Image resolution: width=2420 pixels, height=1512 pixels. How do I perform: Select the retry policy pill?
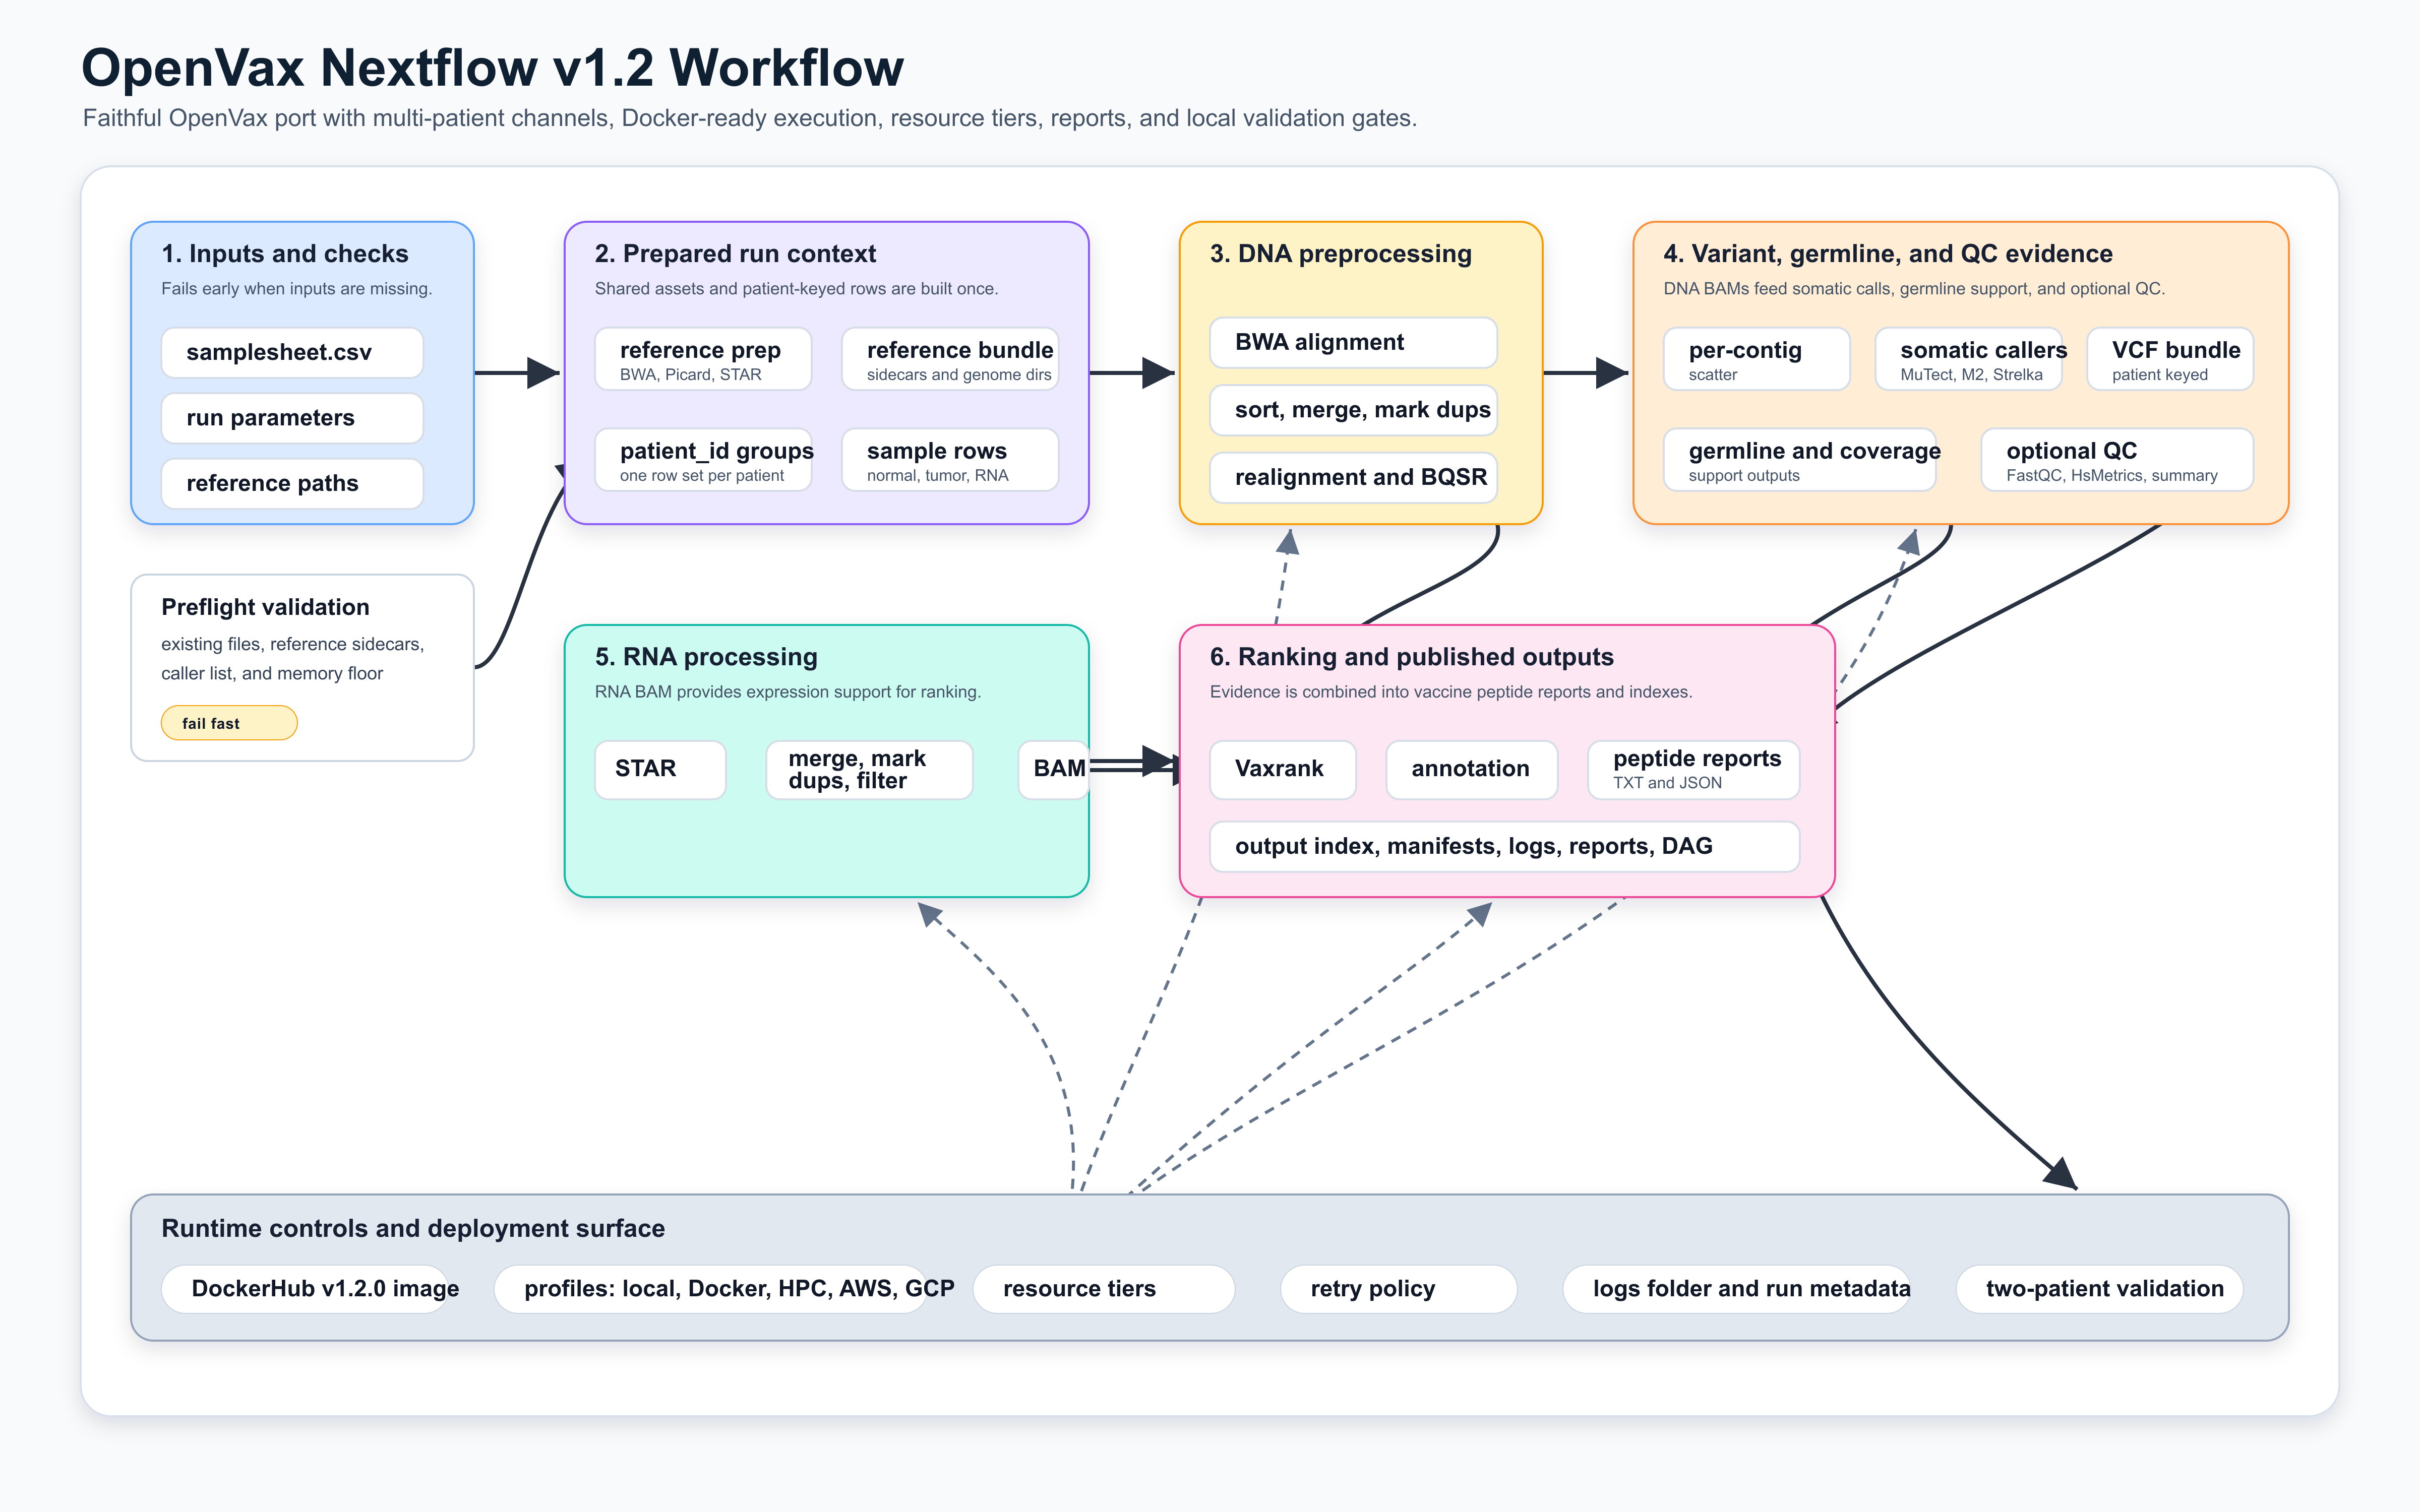point(1399,1289)
